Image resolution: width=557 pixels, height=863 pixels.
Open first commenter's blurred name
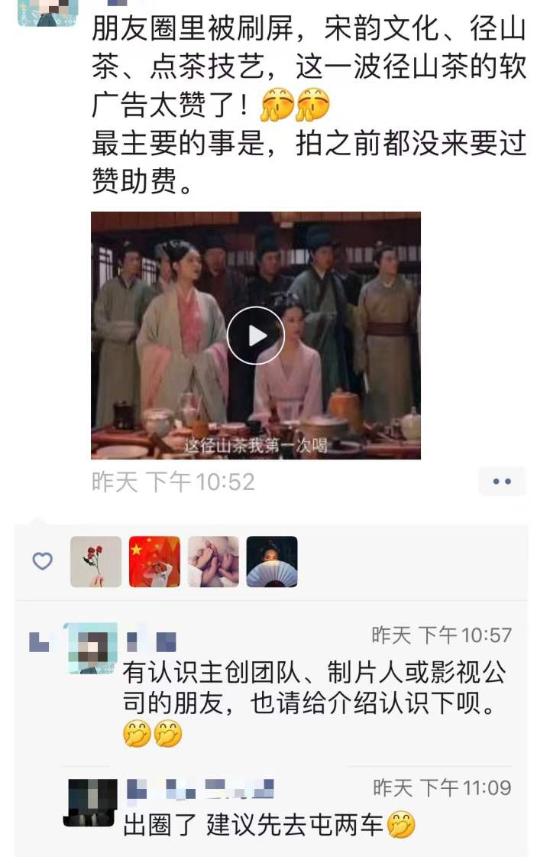pyautogui.click(x=152, y=642)
